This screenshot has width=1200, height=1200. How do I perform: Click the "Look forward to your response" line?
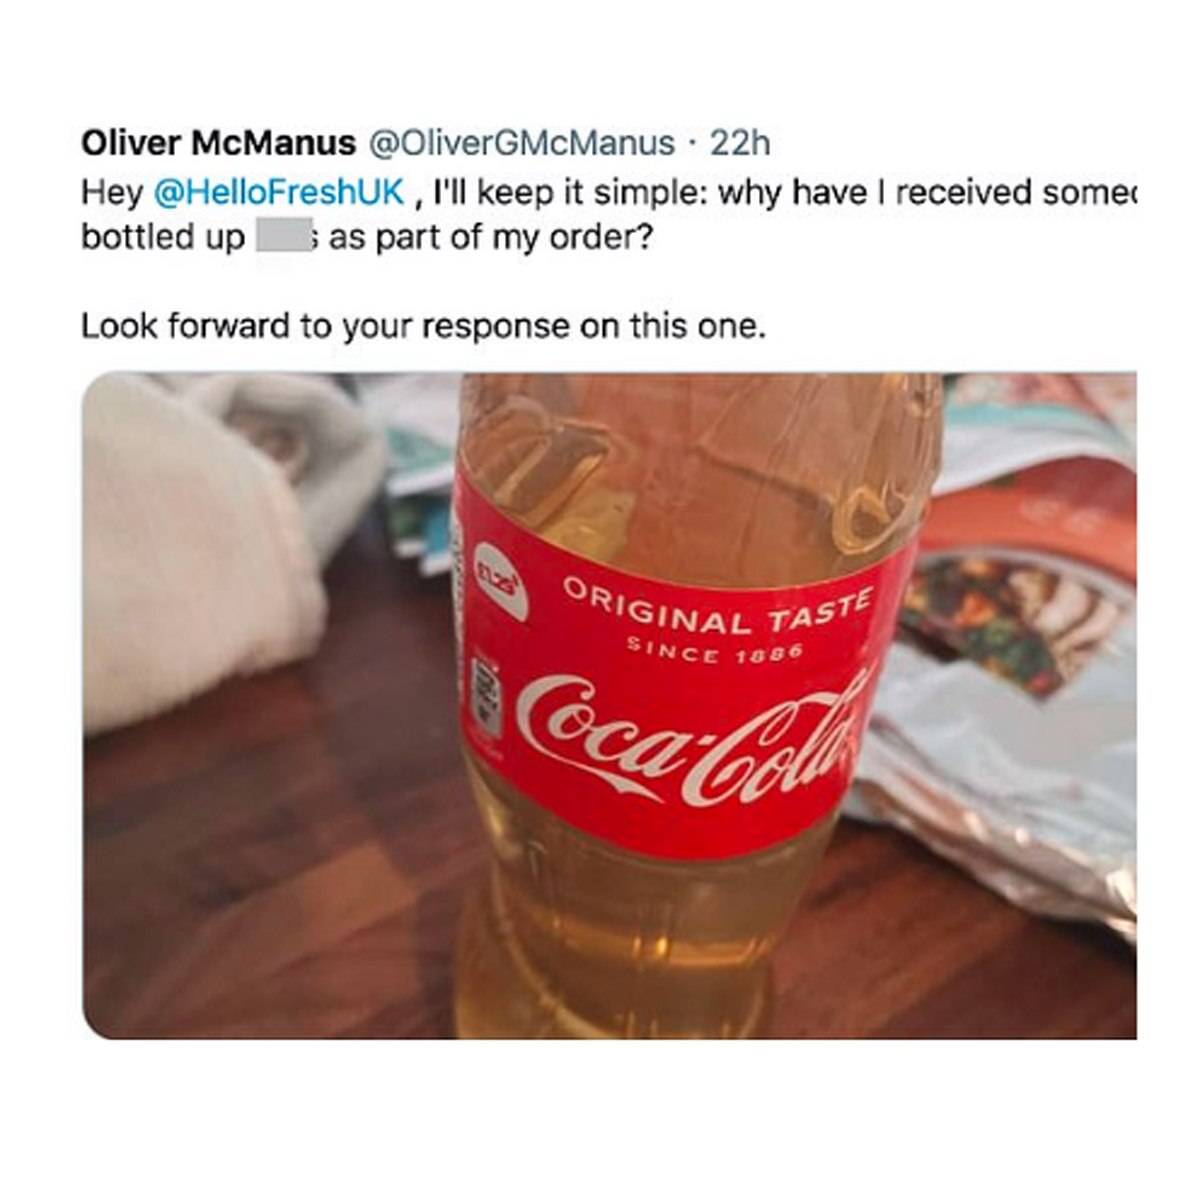click(x=423, y=326)
